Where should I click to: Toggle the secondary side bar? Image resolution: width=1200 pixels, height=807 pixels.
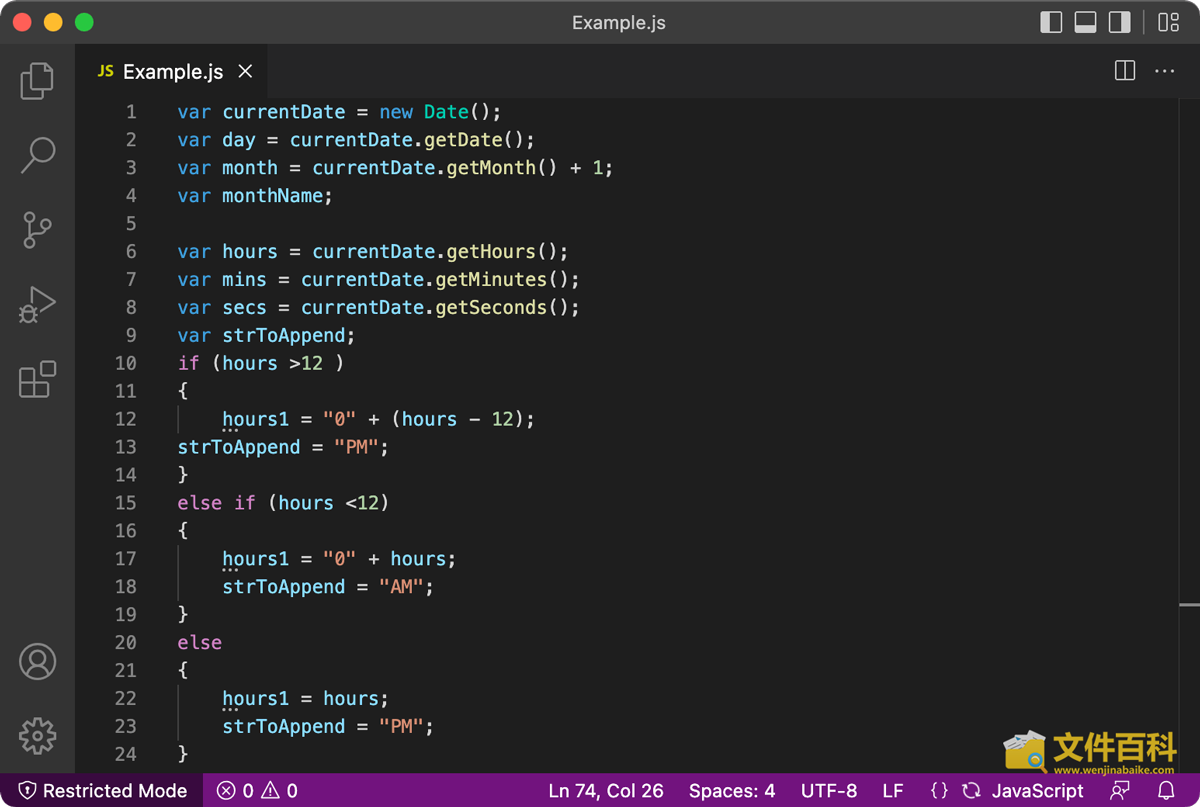[1120, 22]
